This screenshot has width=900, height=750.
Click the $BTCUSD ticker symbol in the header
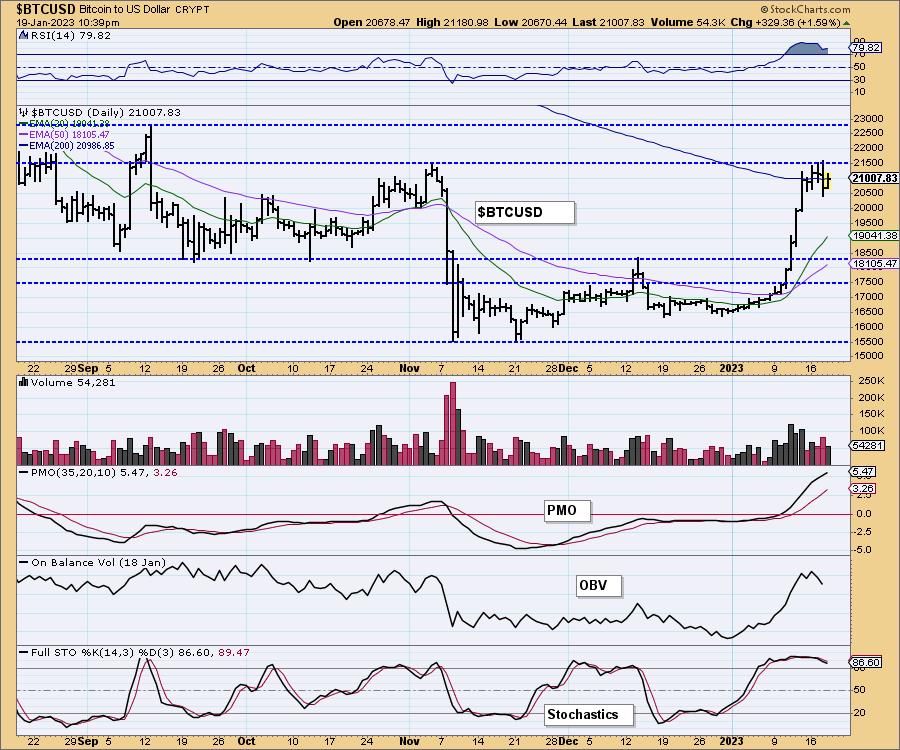coord(46,9)
